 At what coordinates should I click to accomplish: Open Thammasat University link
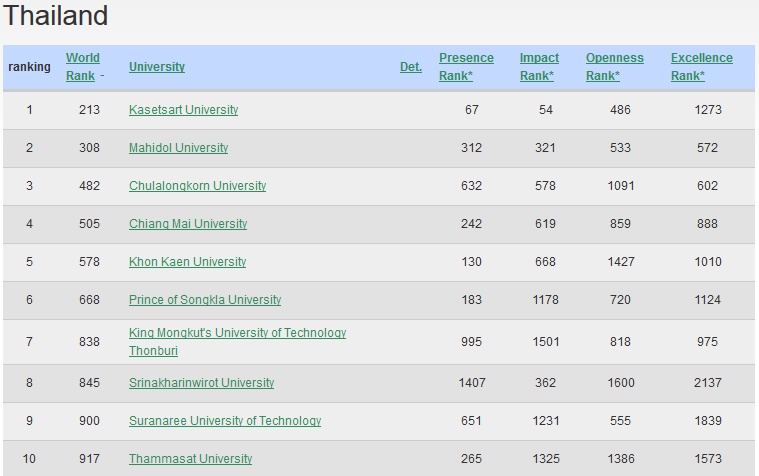[x=190, y=459]
